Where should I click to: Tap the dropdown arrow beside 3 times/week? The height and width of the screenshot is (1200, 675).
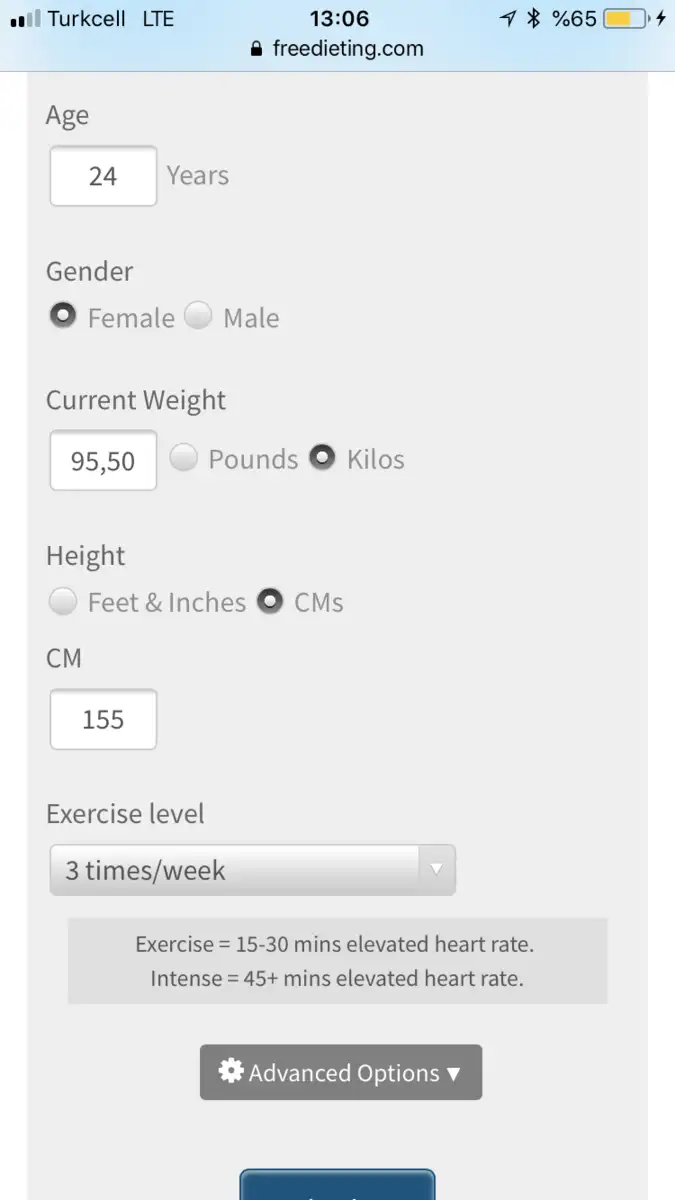pos(436,870)
